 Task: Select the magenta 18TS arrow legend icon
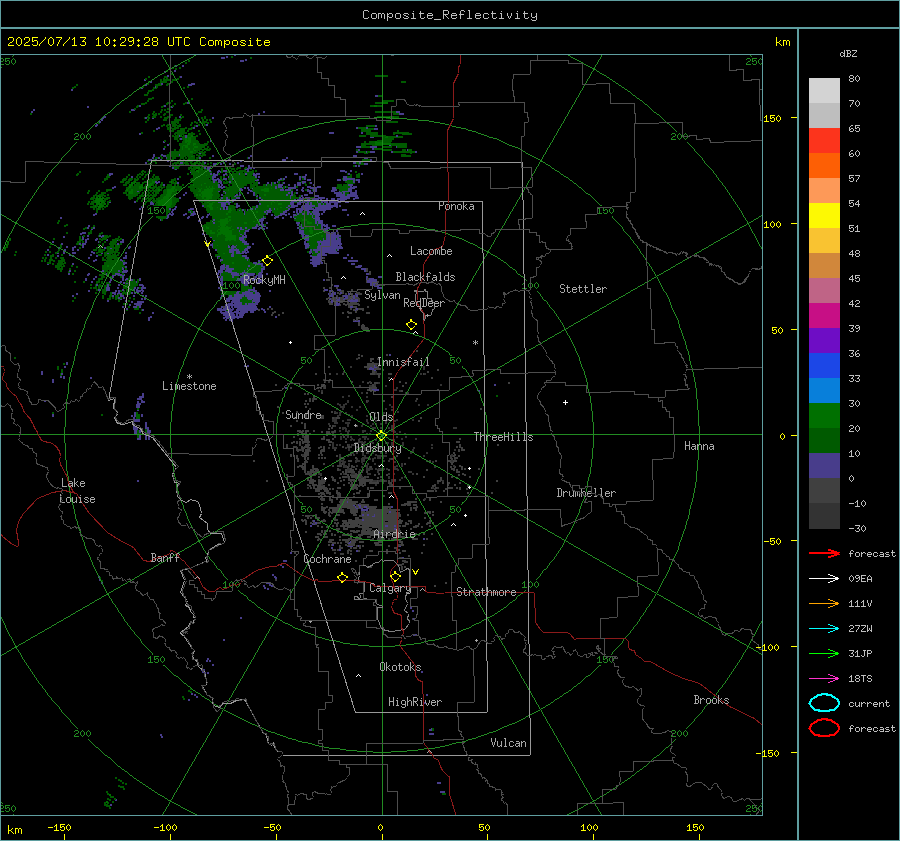click(824, 679)
